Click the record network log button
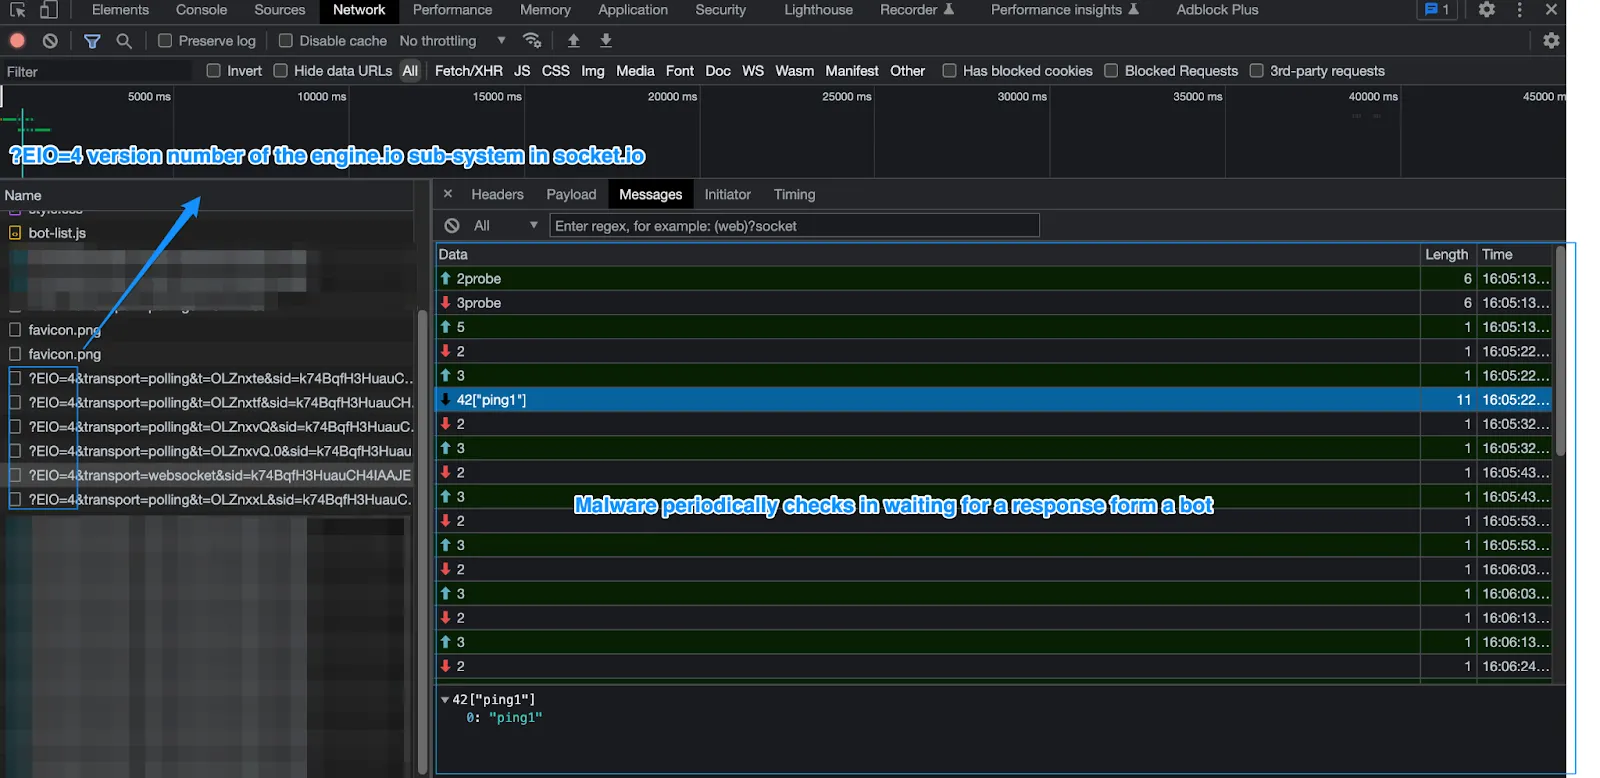Image resolution: width=1600 pixels, height=778 pixels. 17,41
